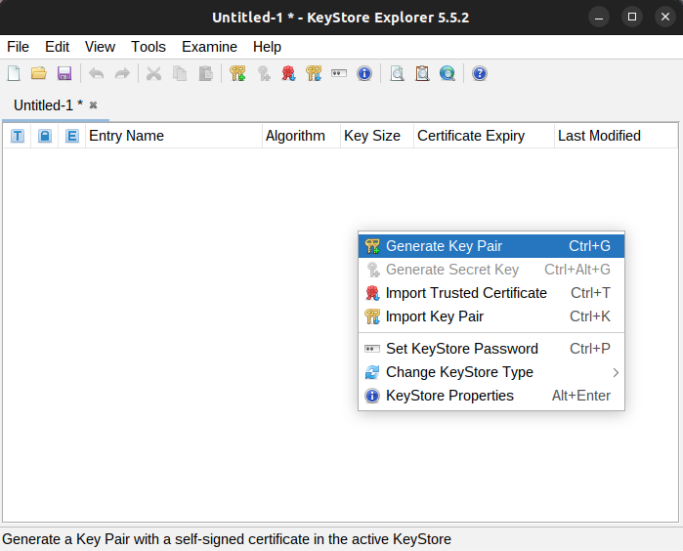Click the Redo arrow in the toolbar

tap(122, 73)
